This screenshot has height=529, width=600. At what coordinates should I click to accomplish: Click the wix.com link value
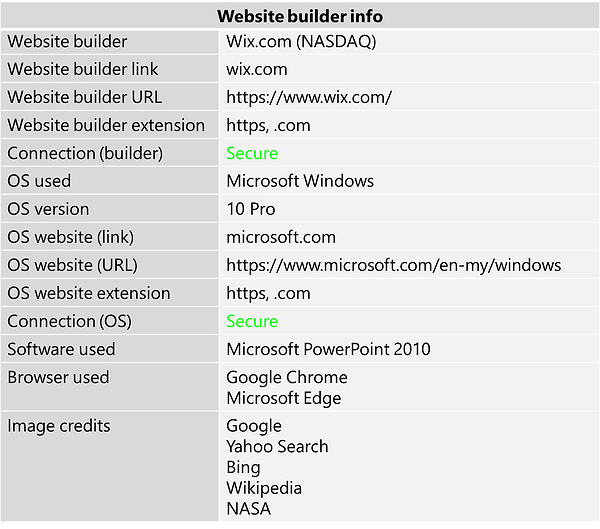(x=257, y=70)
